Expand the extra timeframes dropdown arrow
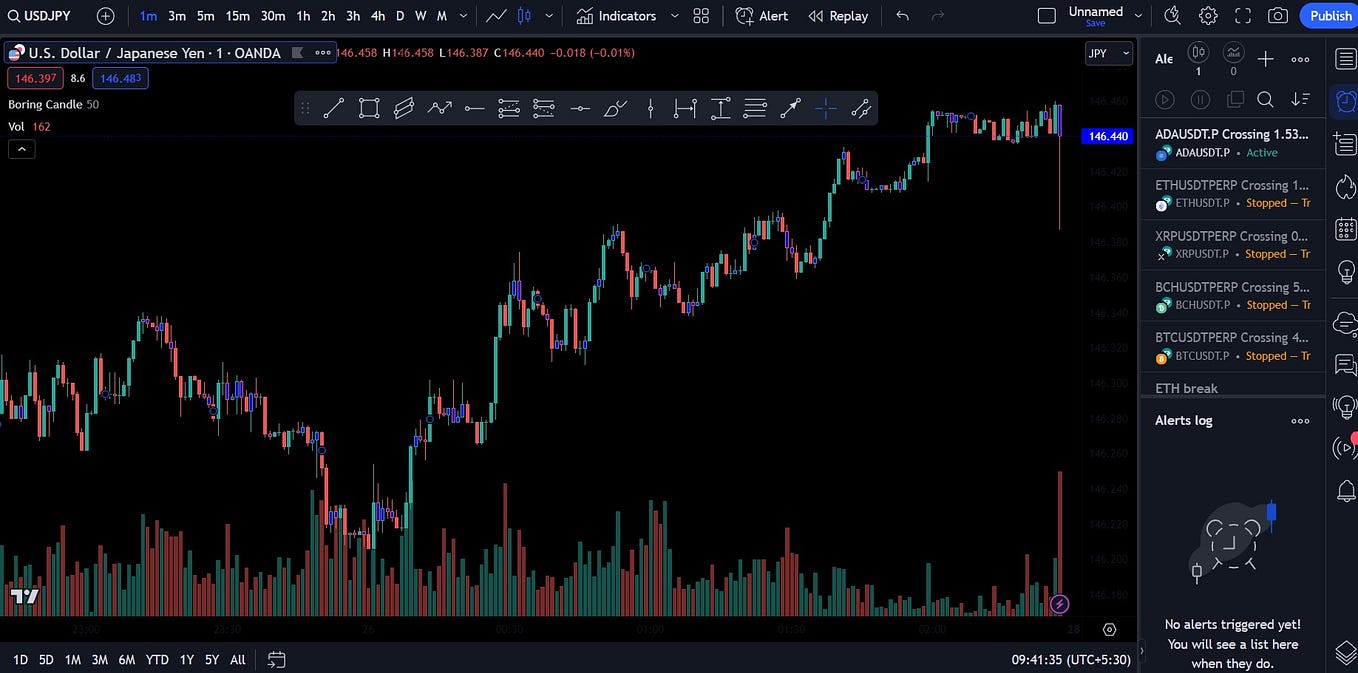This screenshot has width=1358, height=673. pyautogui.click(x=462, y=16)
